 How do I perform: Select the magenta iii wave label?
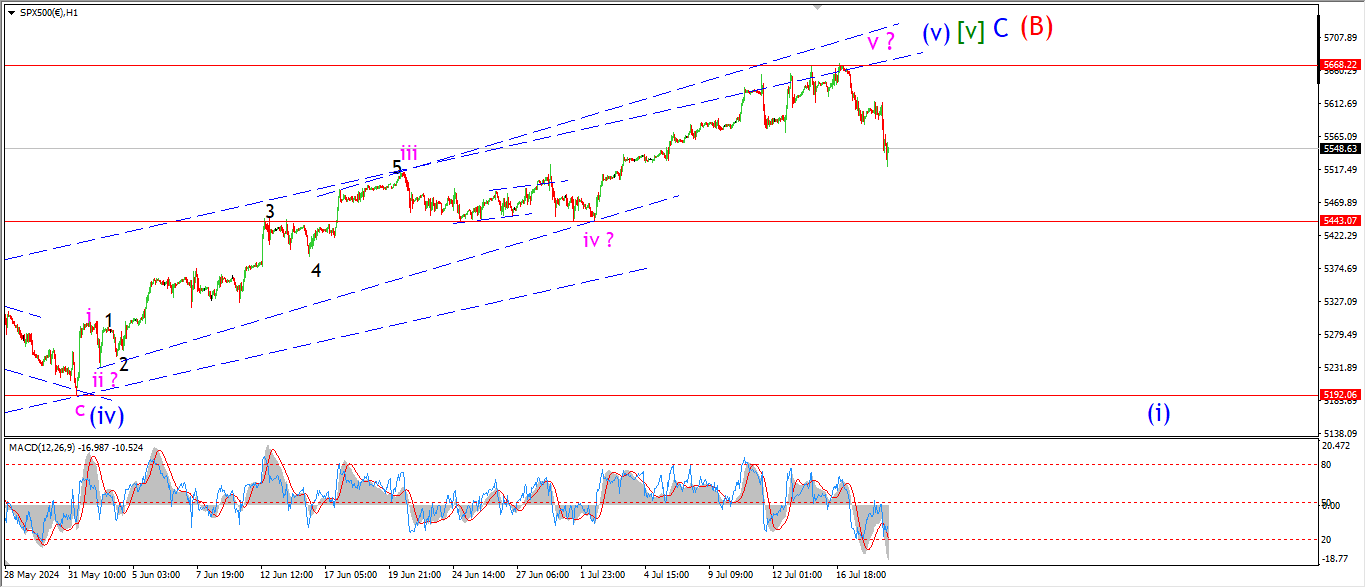410,153
